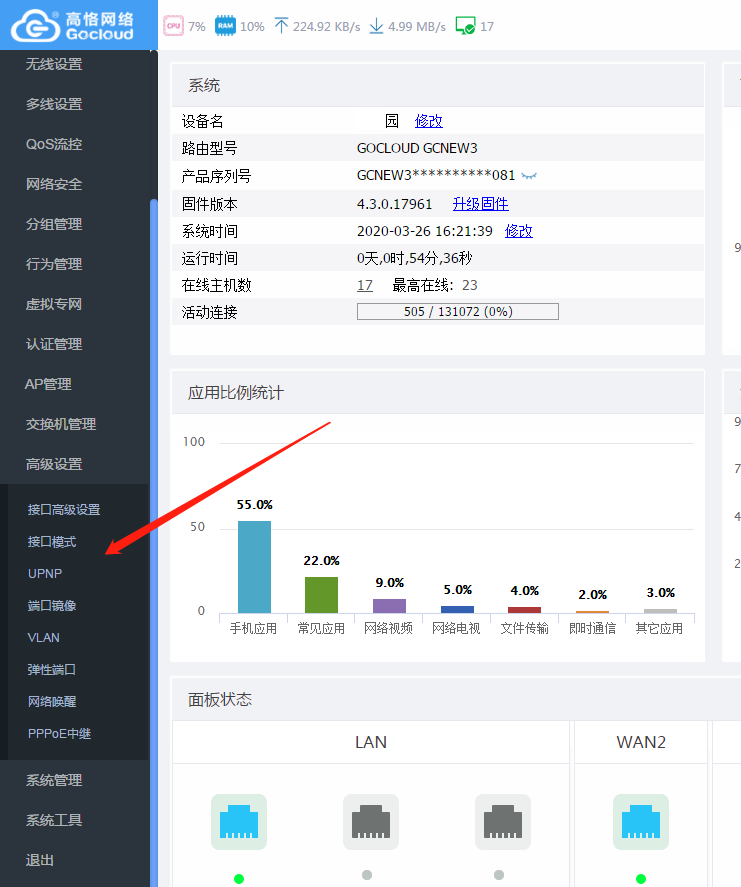Screen dimensions: 741x887
Task: Click the 网络视频 9.0% bar
Action: pos(389,606)
